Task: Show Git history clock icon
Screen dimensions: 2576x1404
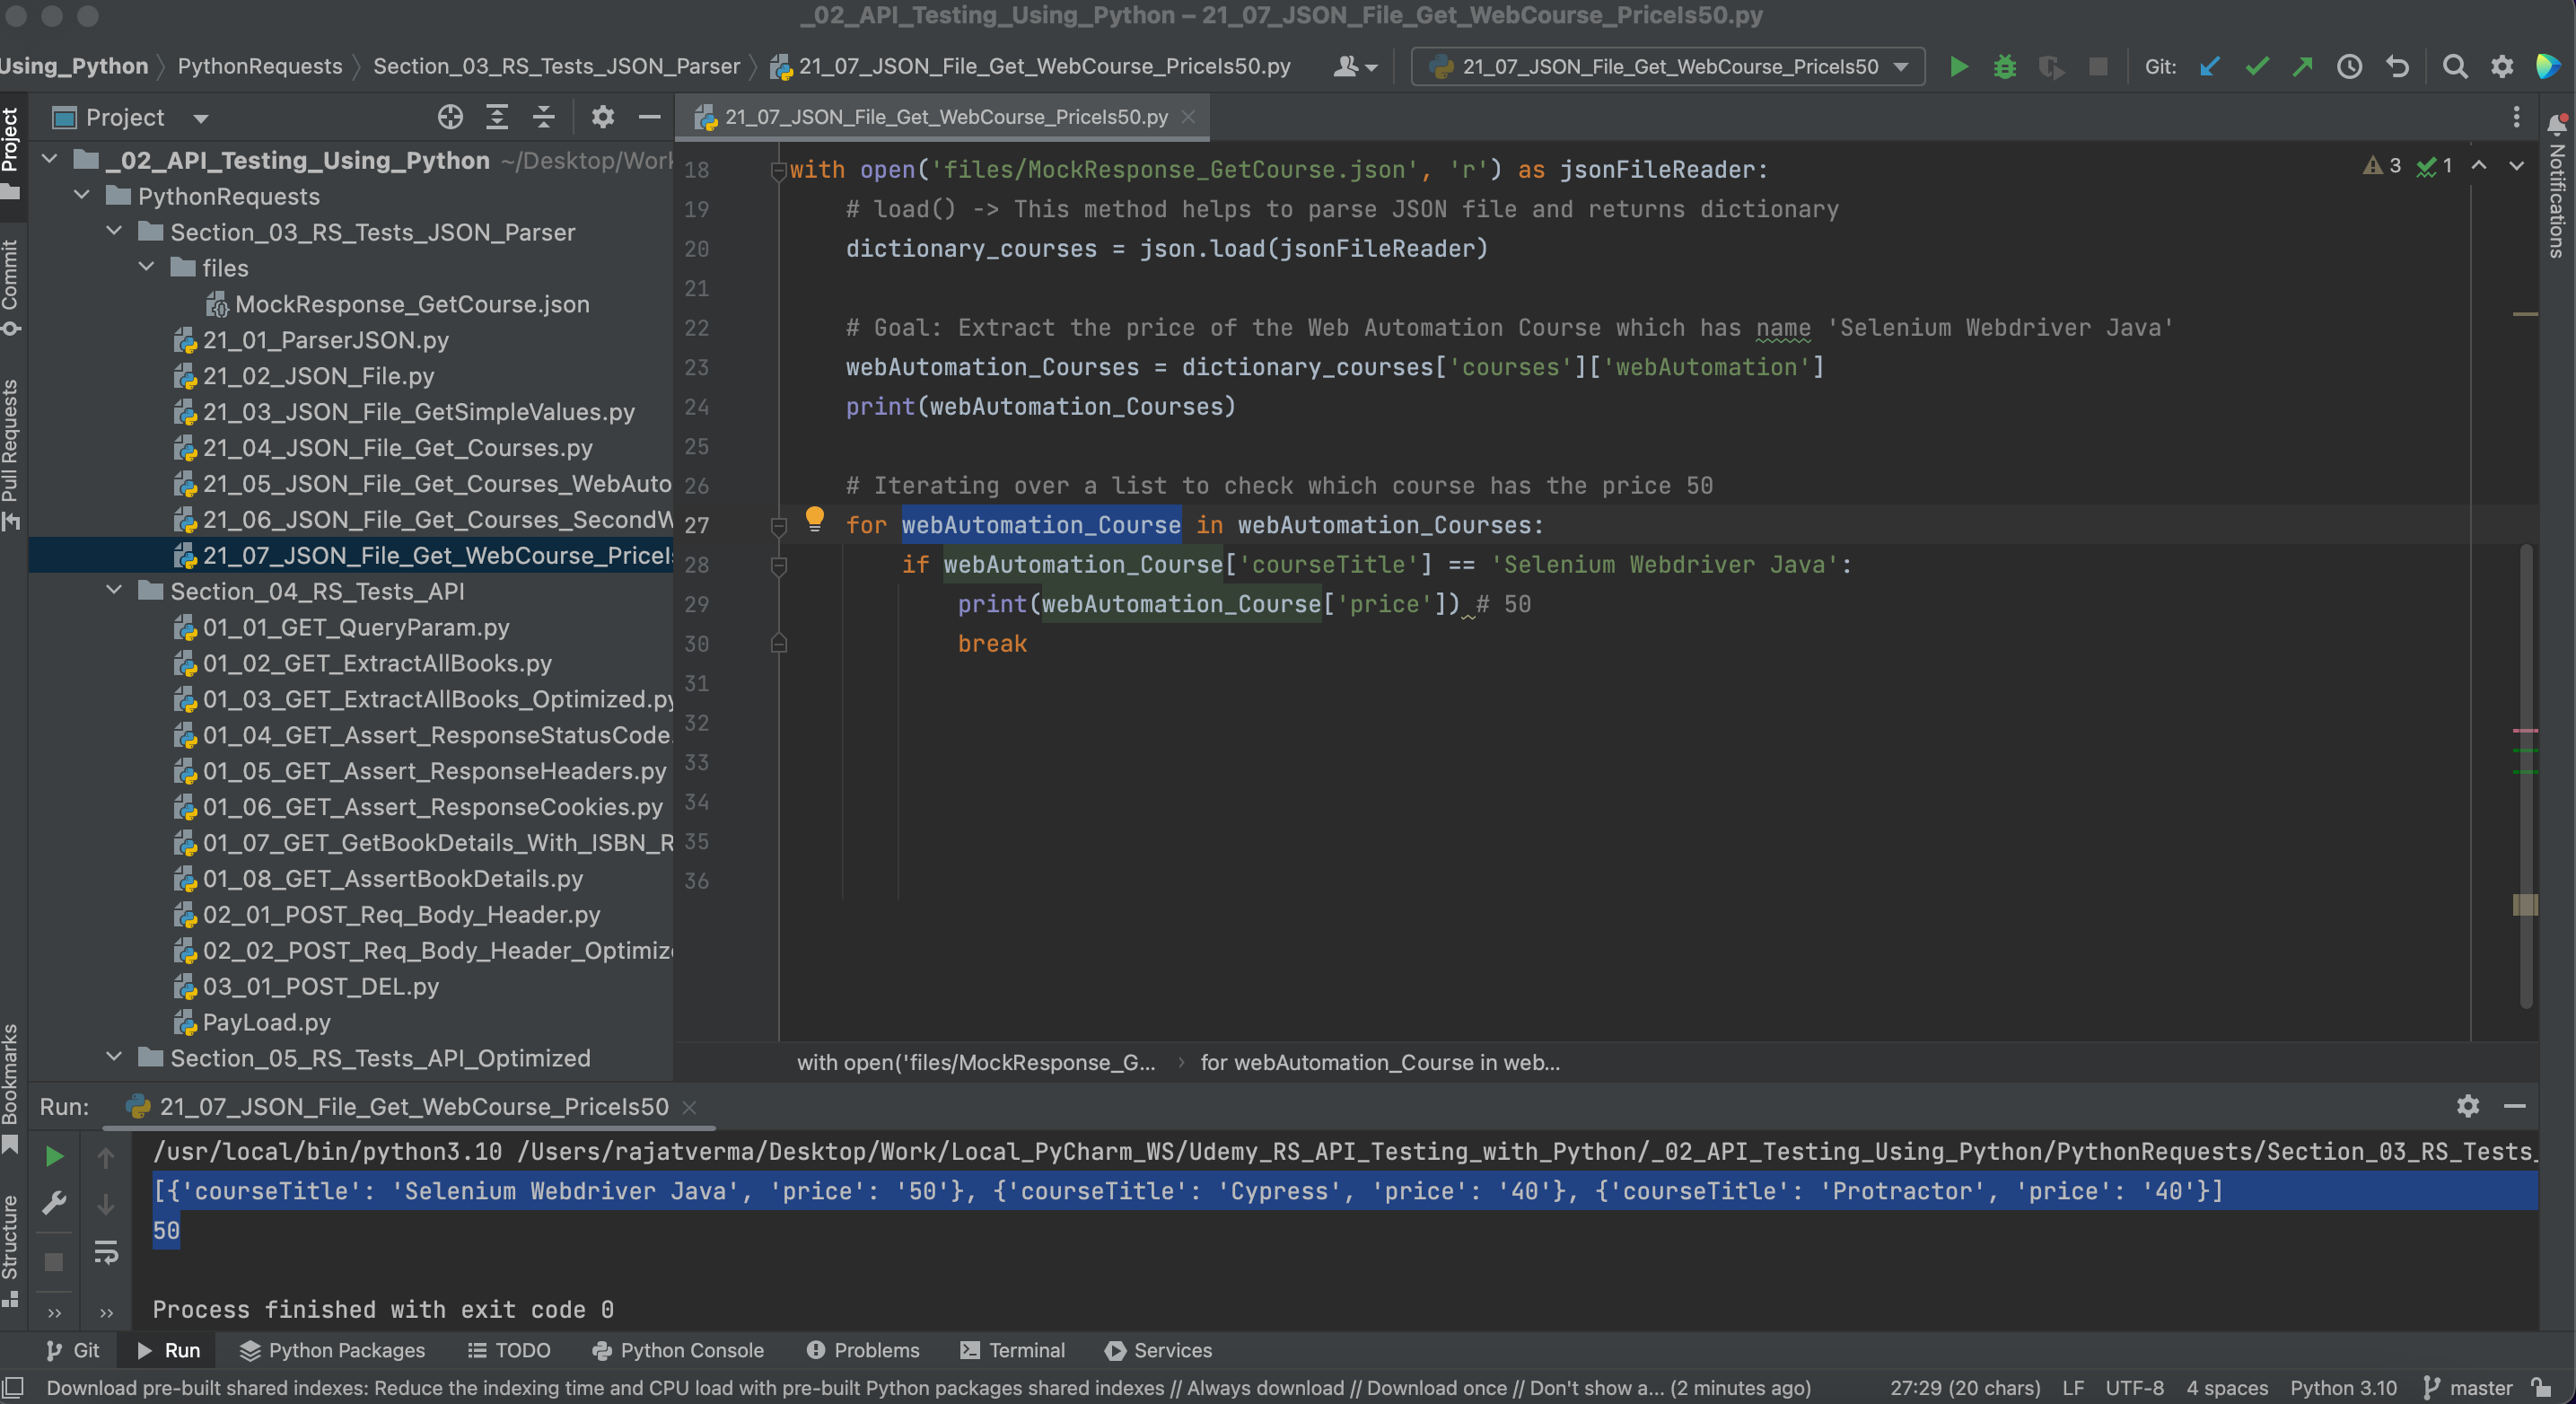Action: (x=2349, y=67)
